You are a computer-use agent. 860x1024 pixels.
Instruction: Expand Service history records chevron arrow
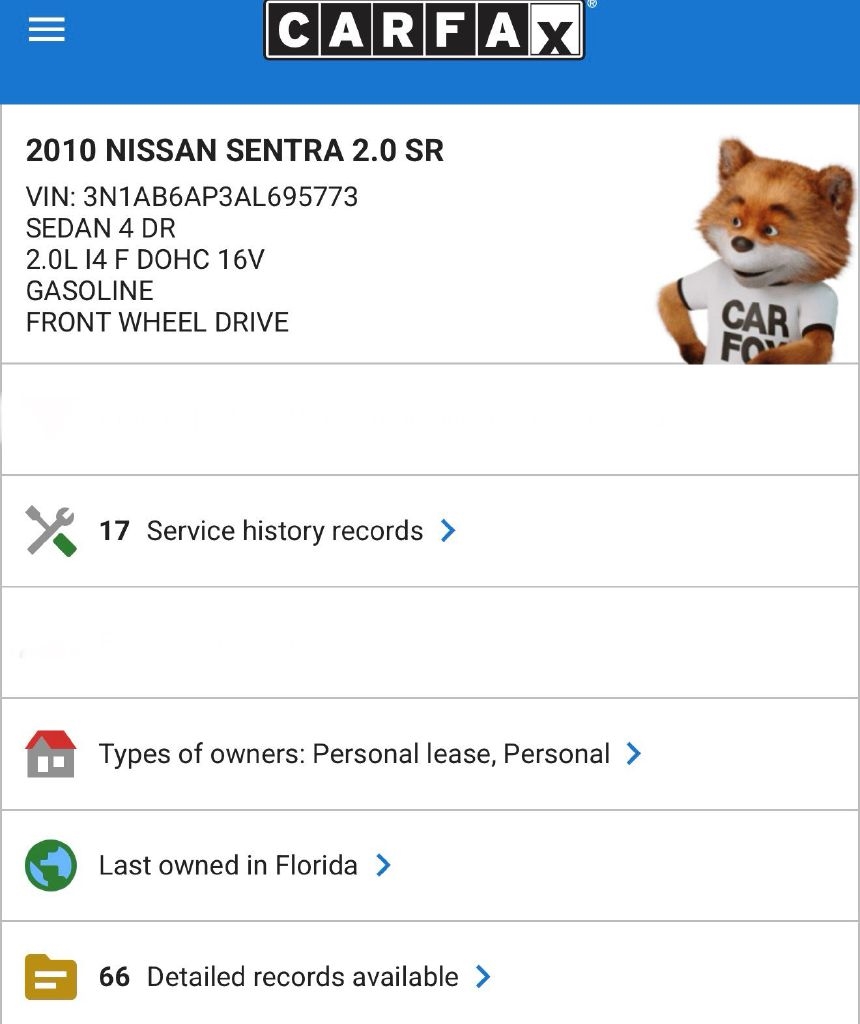click(448, 531)
